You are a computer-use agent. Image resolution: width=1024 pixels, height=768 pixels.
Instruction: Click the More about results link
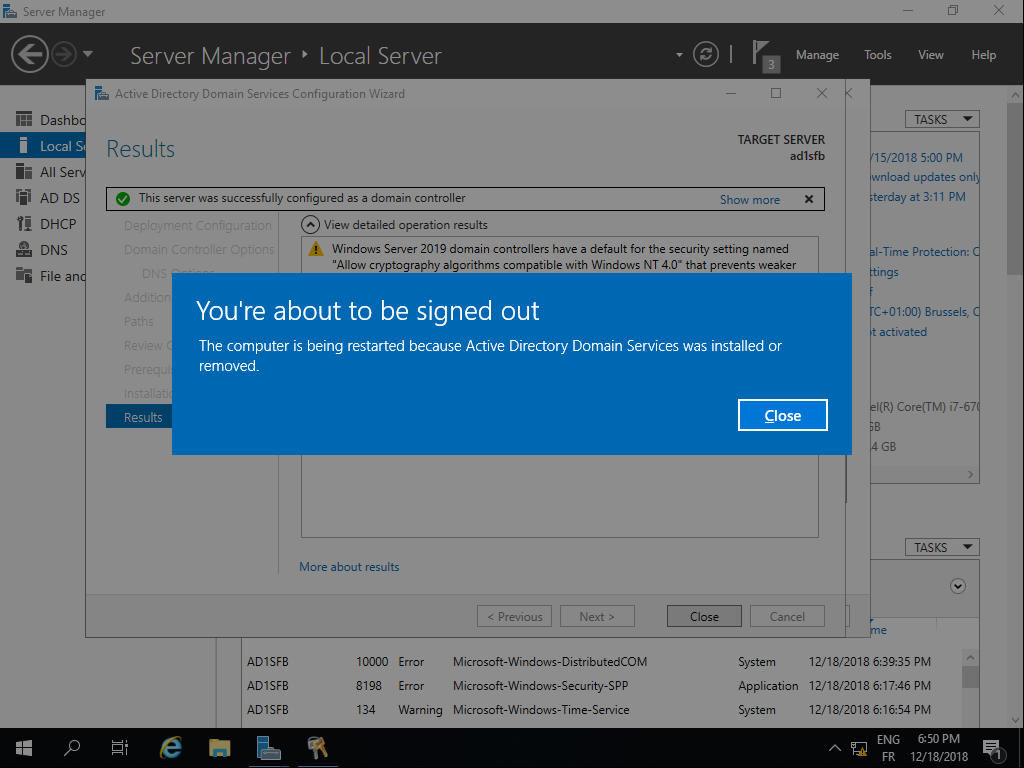tap(349, 567)
